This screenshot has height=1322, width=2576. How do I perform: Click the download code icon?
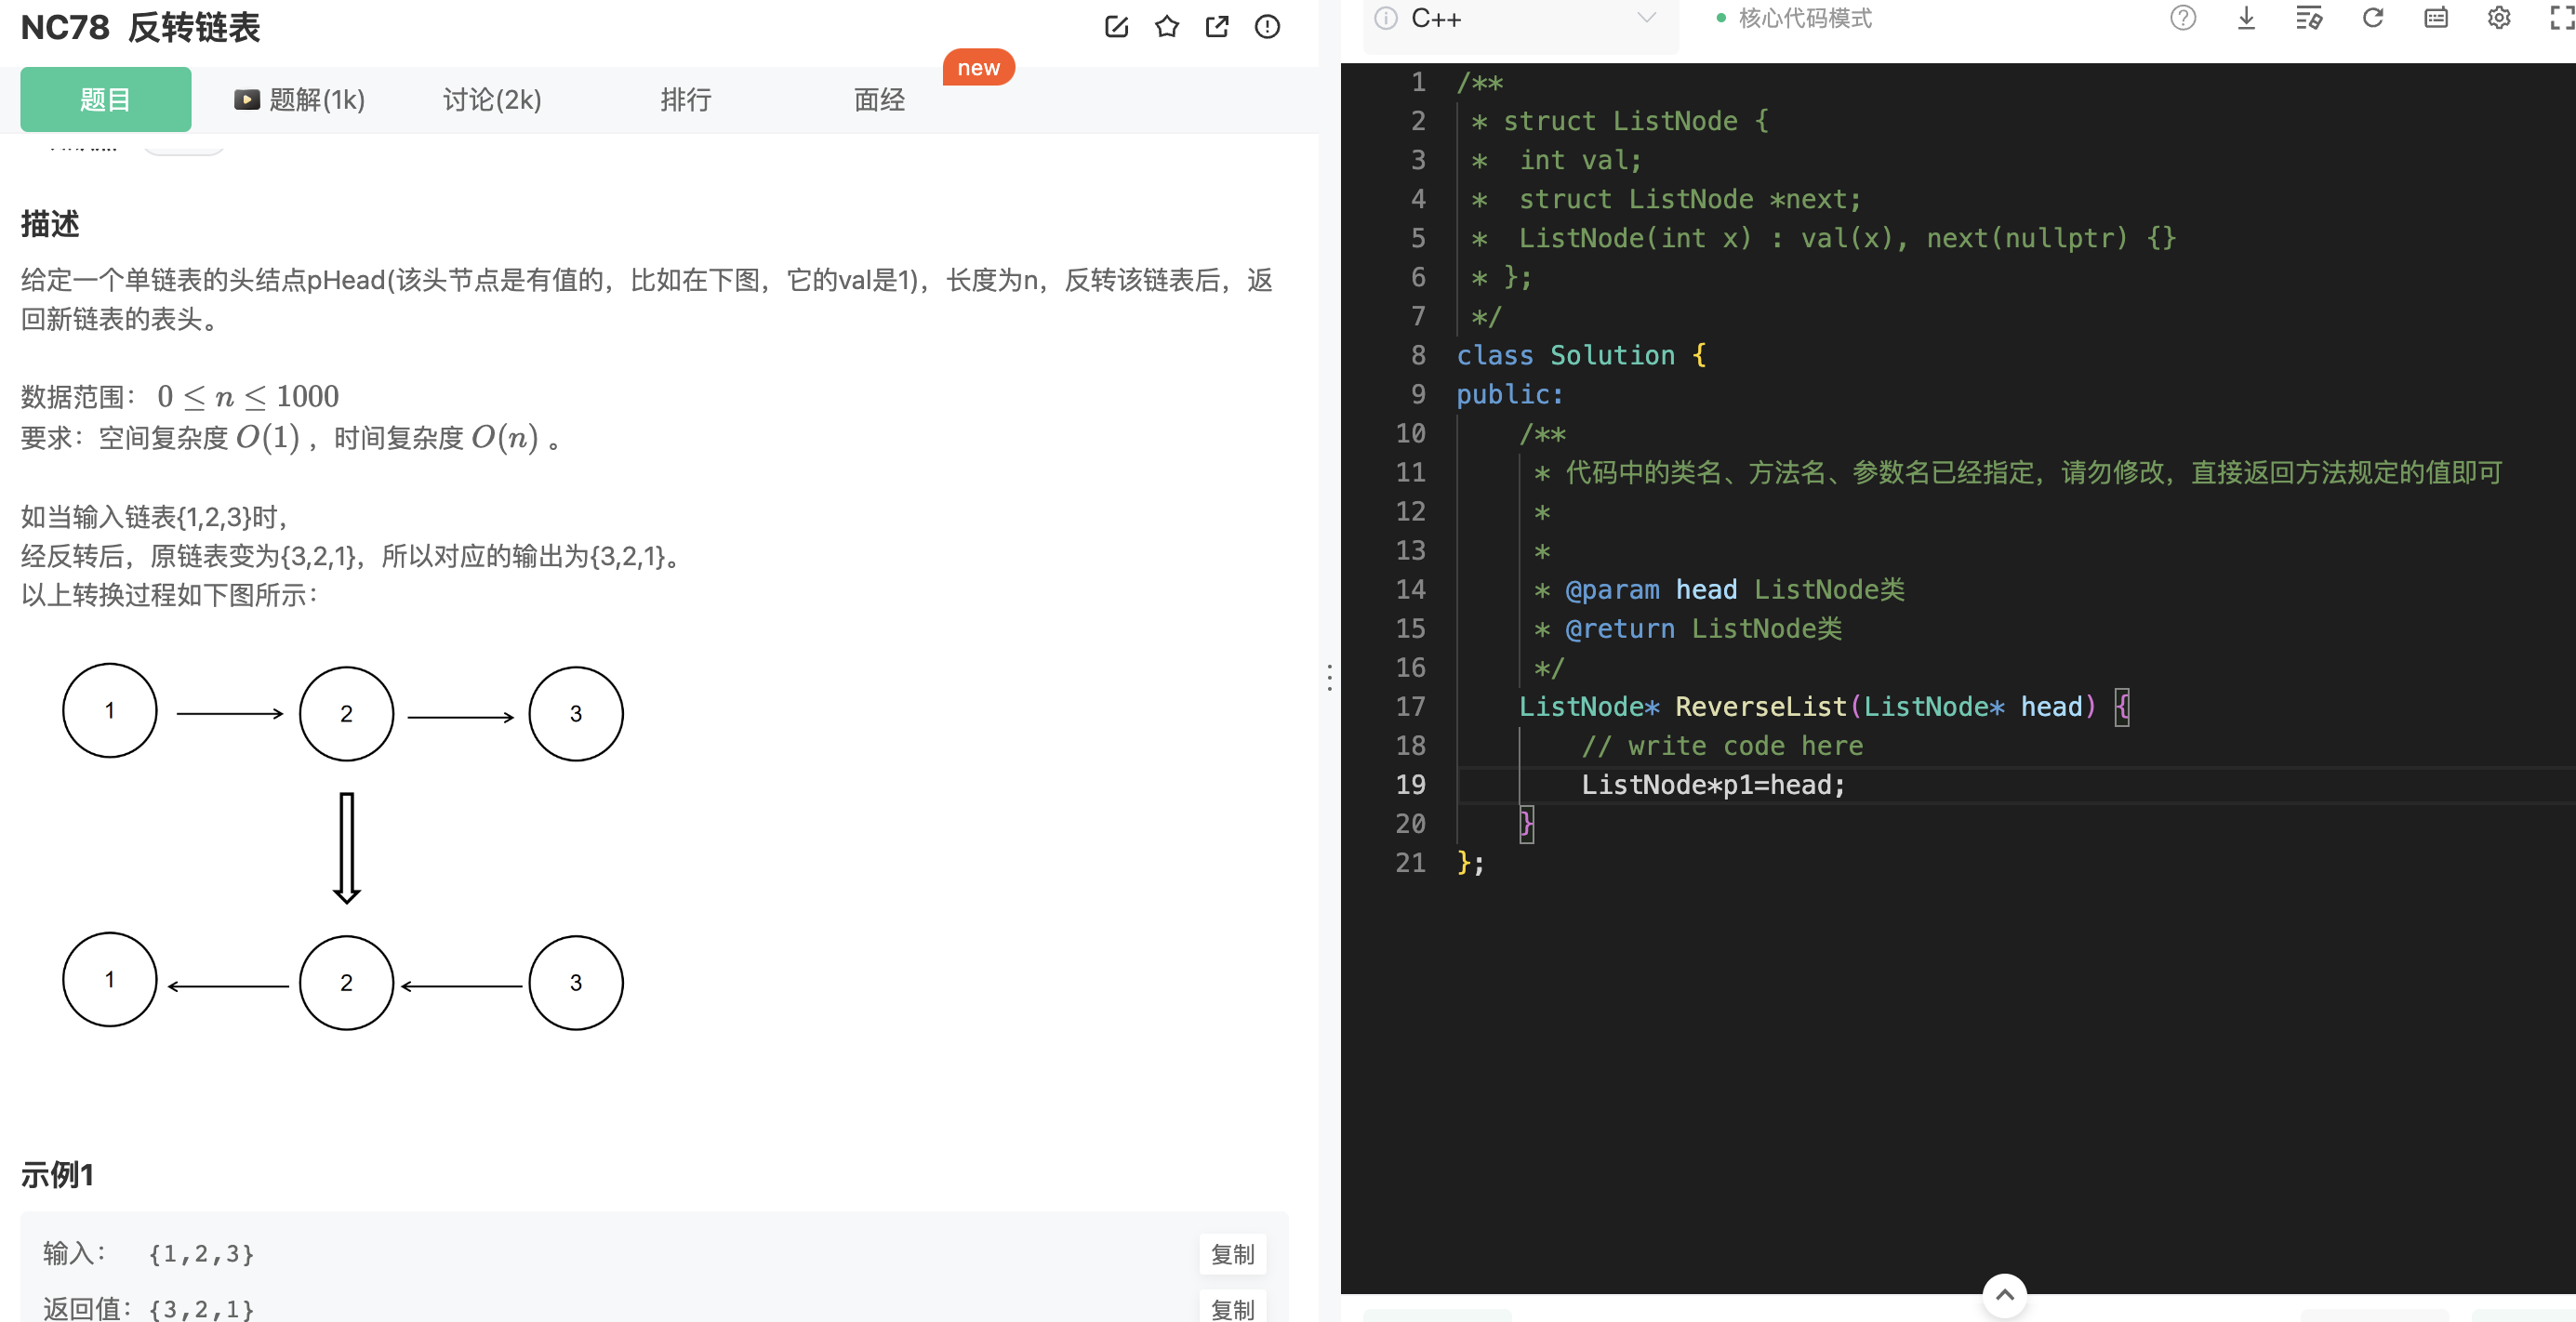(x=2245, y=18)
